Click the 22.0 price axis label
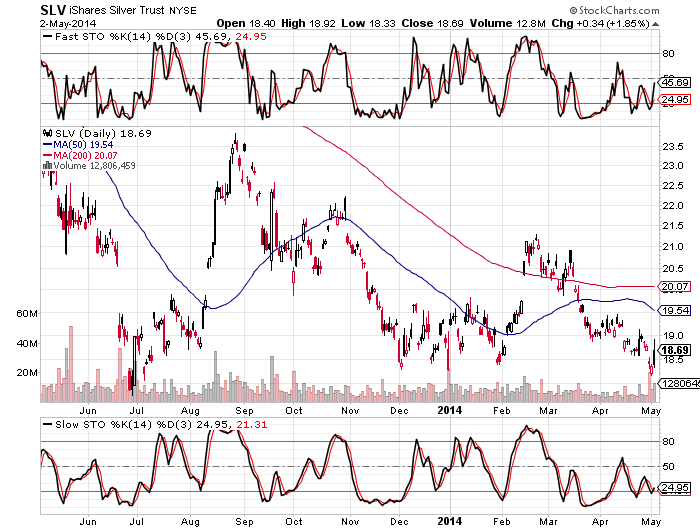700x530 pixels. point(673,206)
